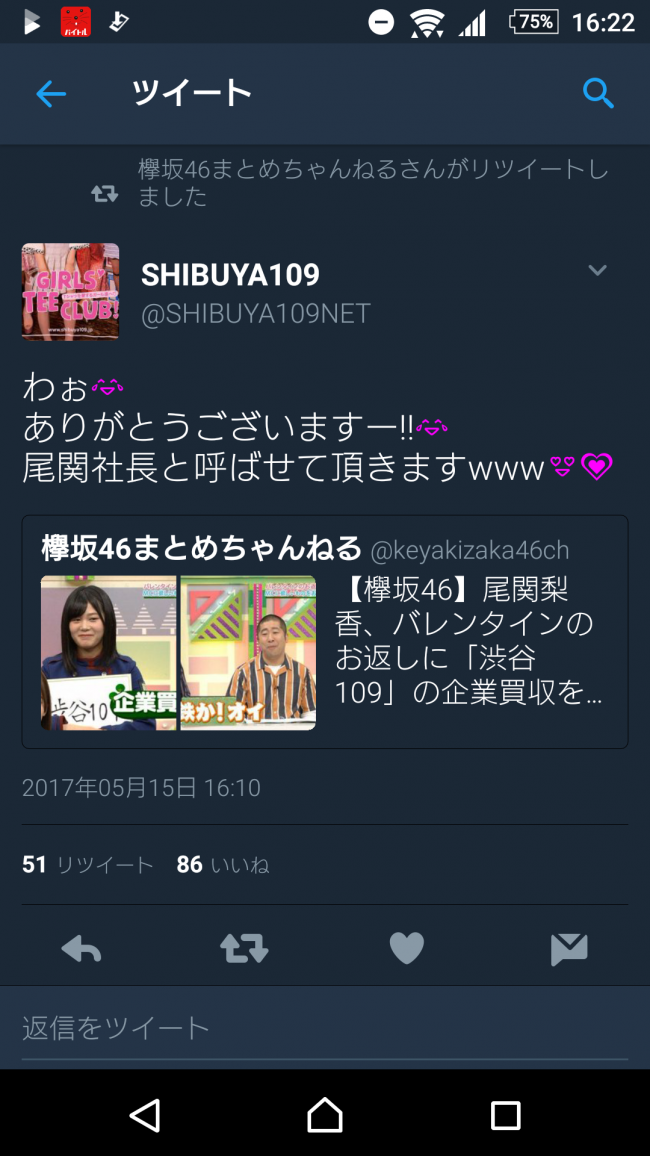Open quoted tweet from 欅坂46まとめちゃんねる

(x=324, y=632)
